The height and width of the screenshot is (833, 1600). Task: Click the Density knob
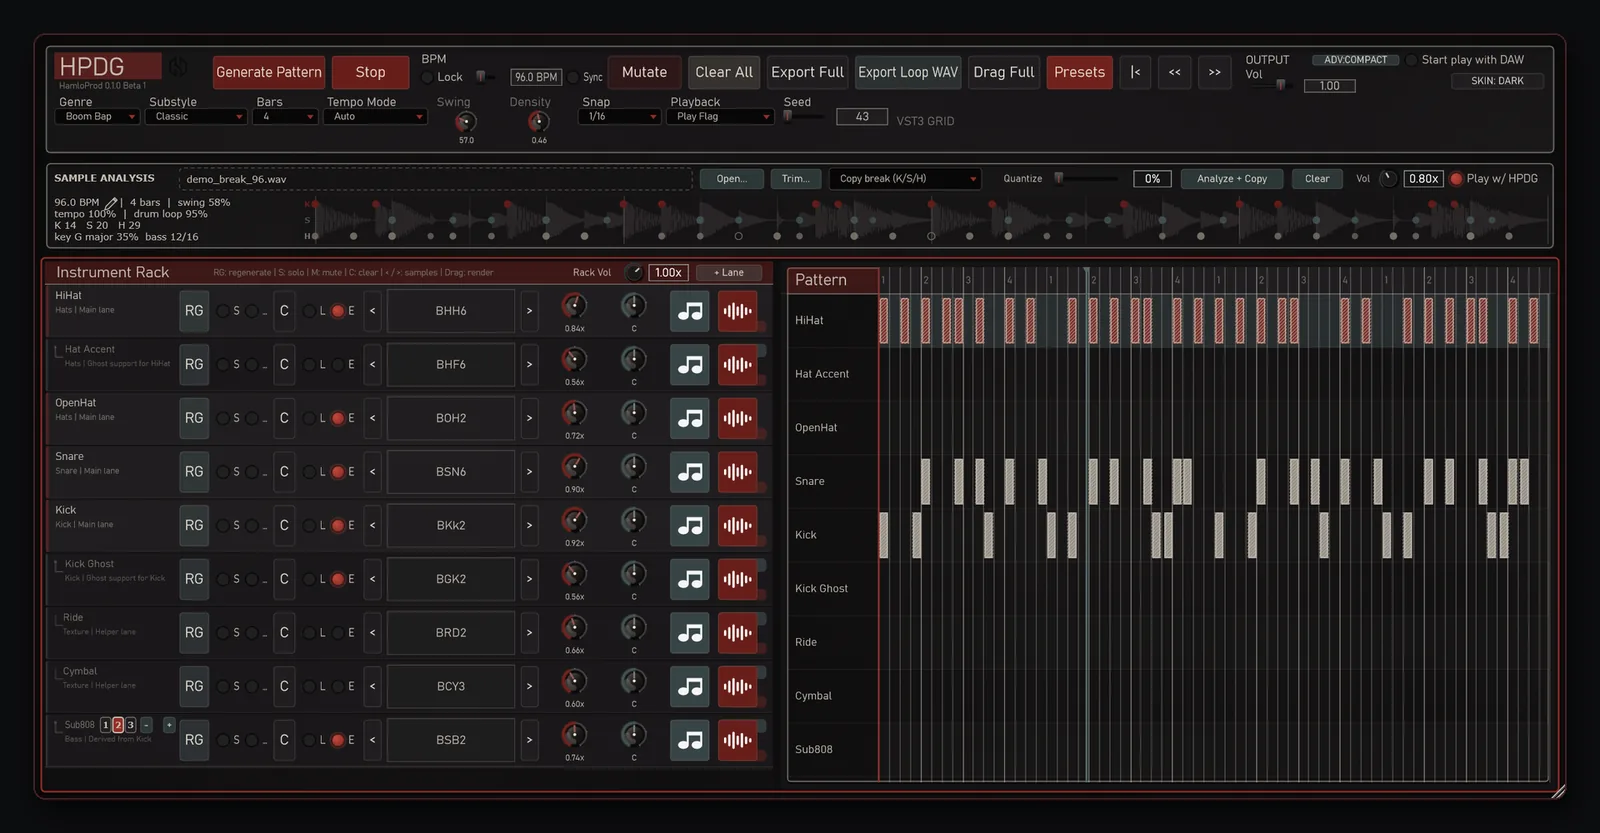tap(538, 122)
